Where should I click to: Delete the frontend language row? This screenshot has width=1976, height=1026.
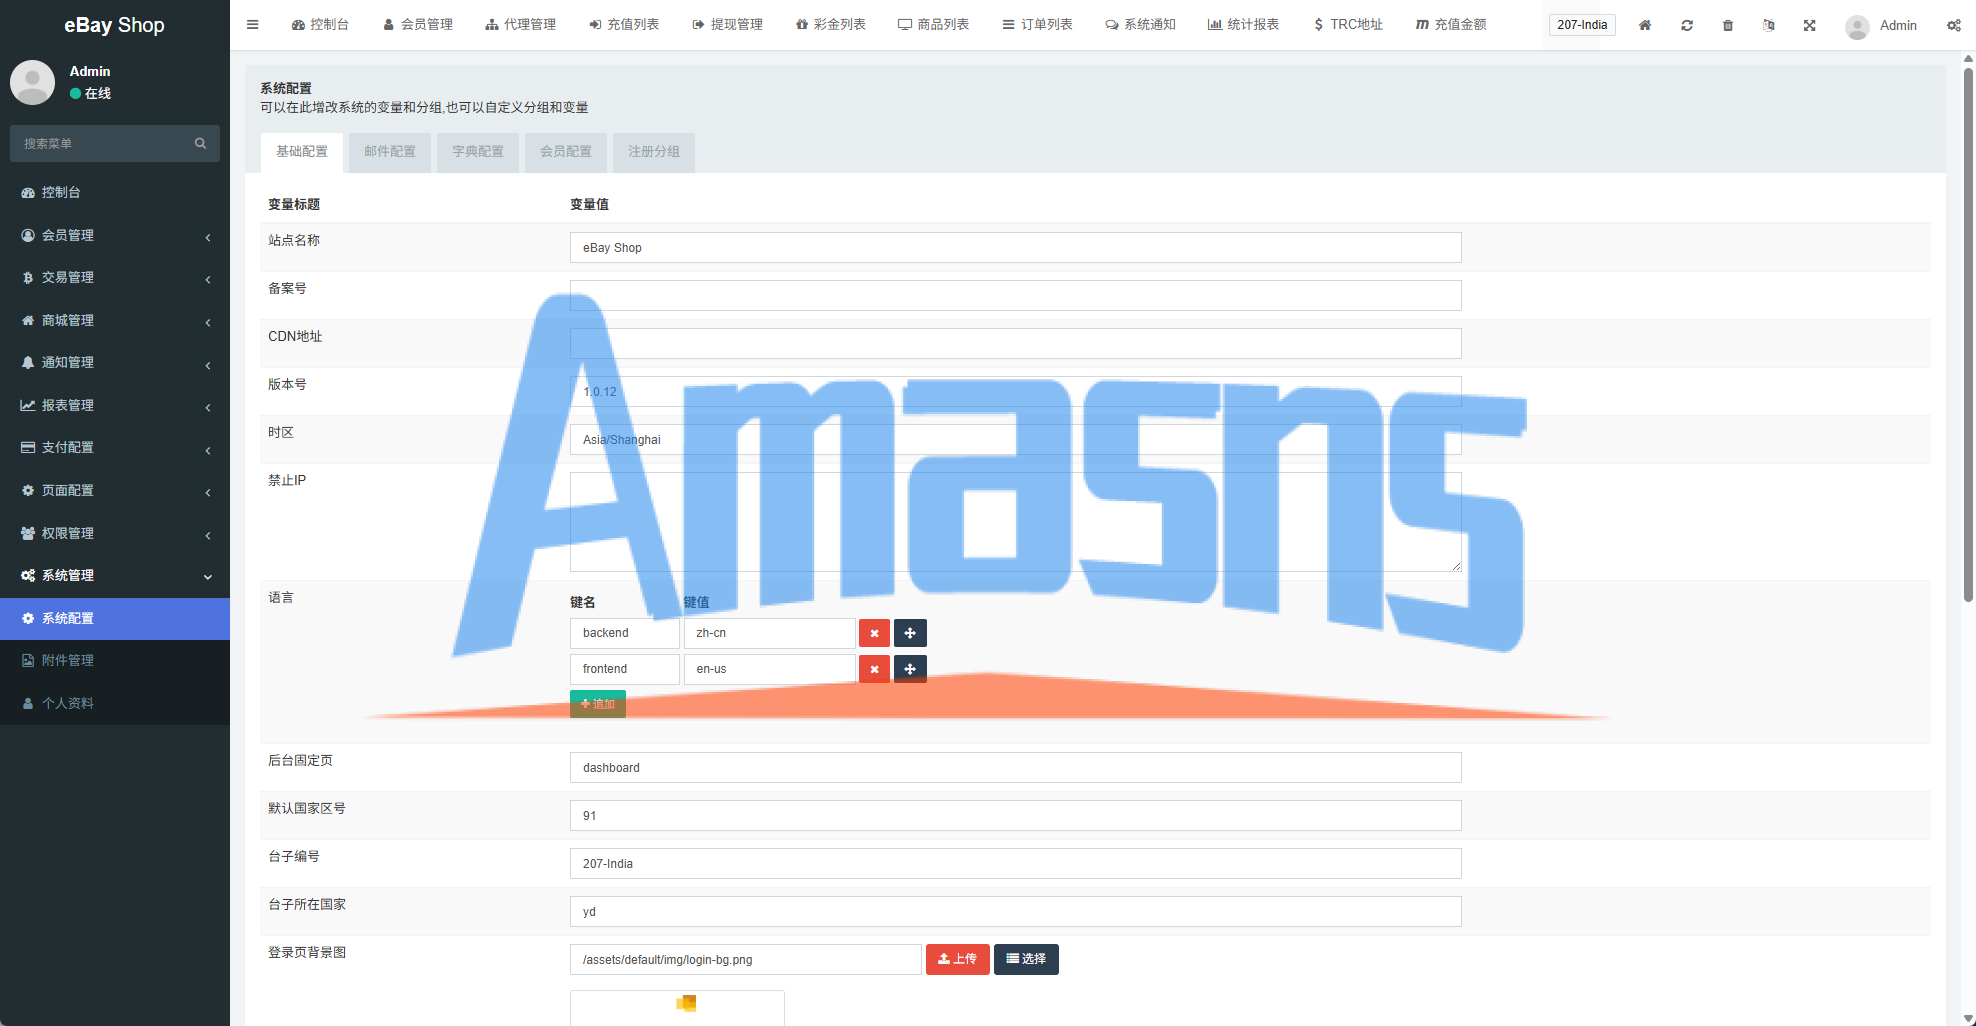pyautogui.click(x=874, y=669)
